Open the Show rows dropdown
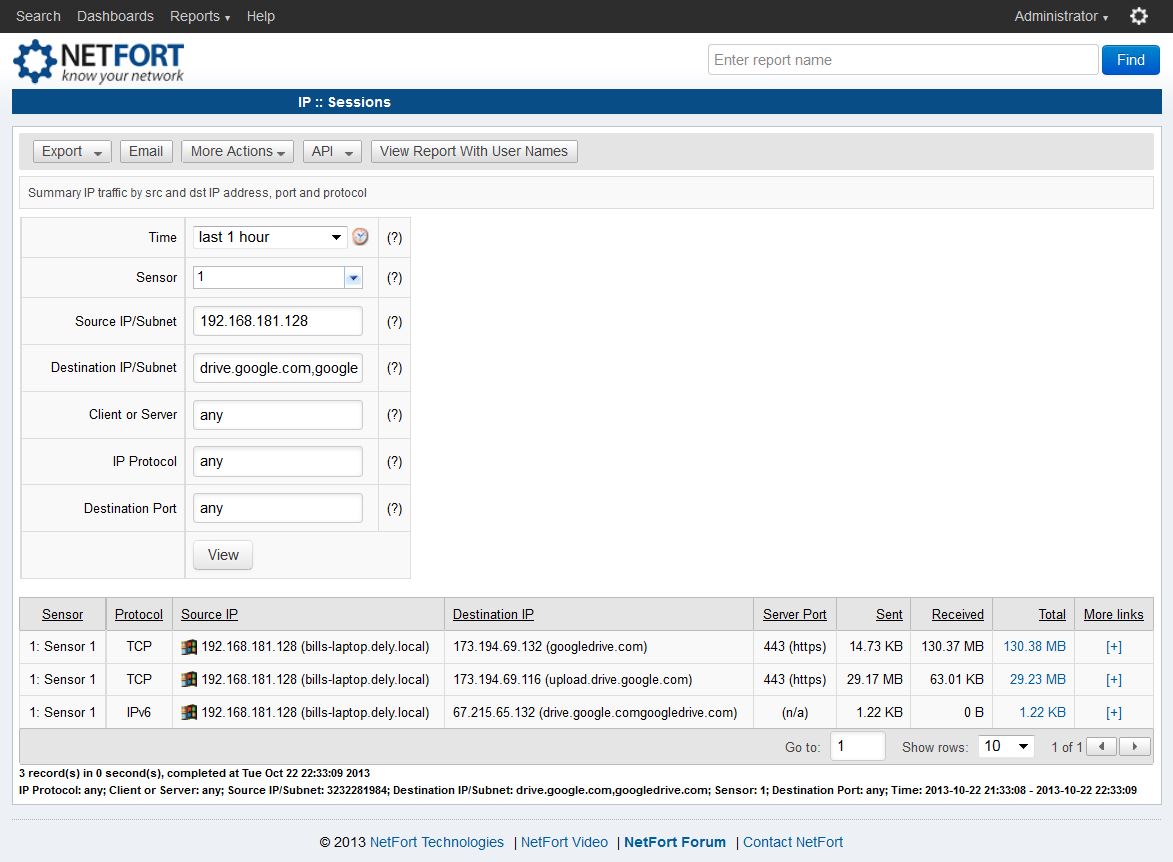This screenshot has height=862, width=1173. point(1006,746)
